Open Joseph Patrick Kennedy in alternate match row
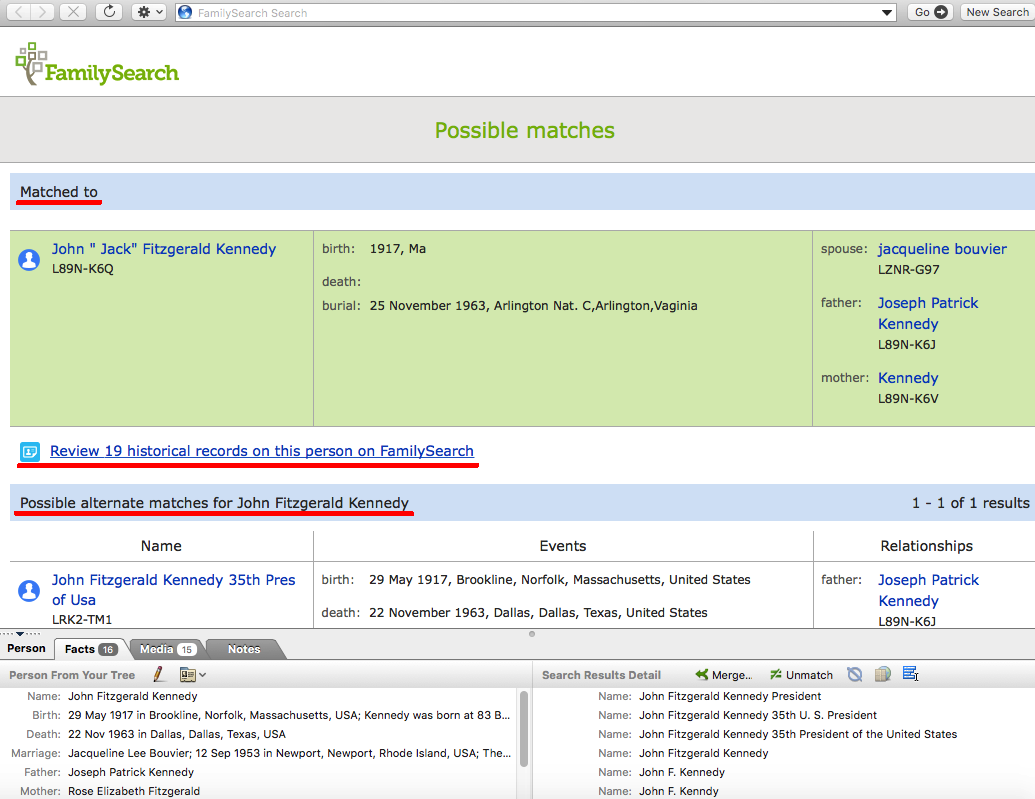Viewport: 1035px width, 799px height. (928, 590)
